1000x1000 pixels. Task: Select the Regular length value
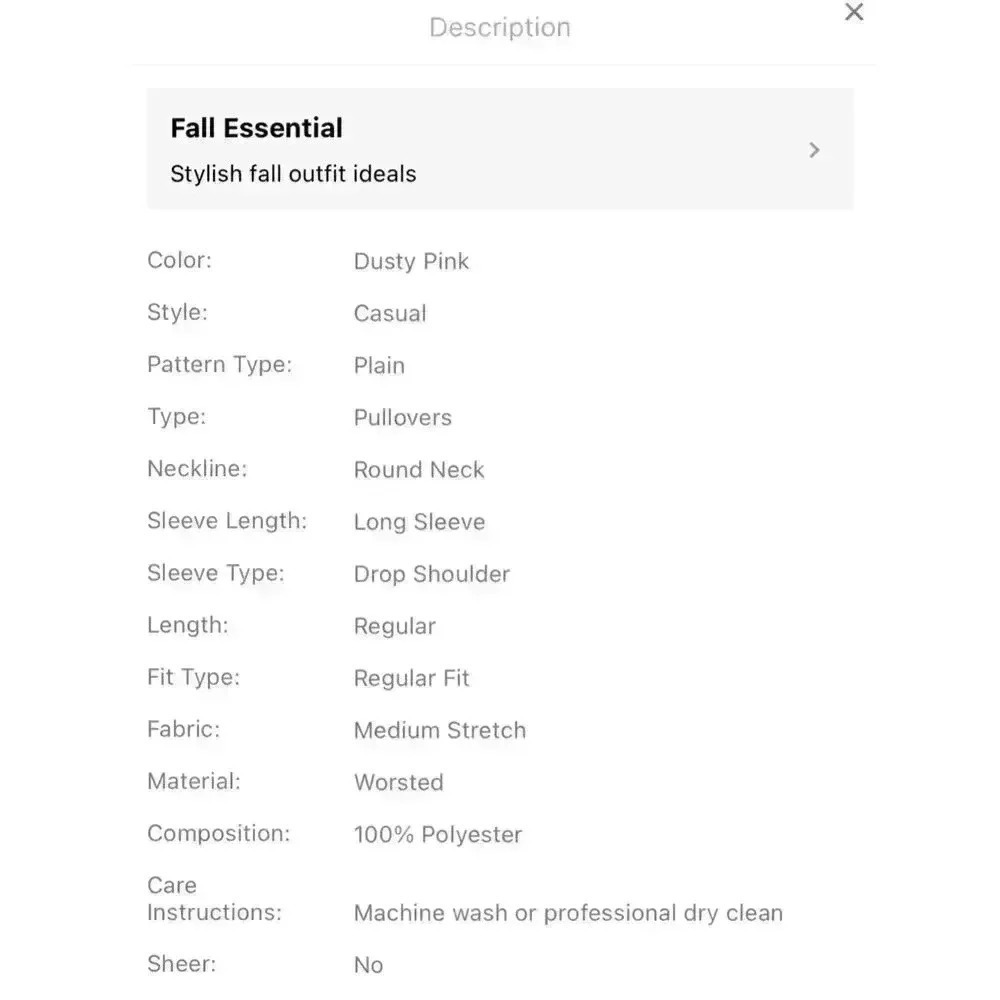click(x=395, y=626)
